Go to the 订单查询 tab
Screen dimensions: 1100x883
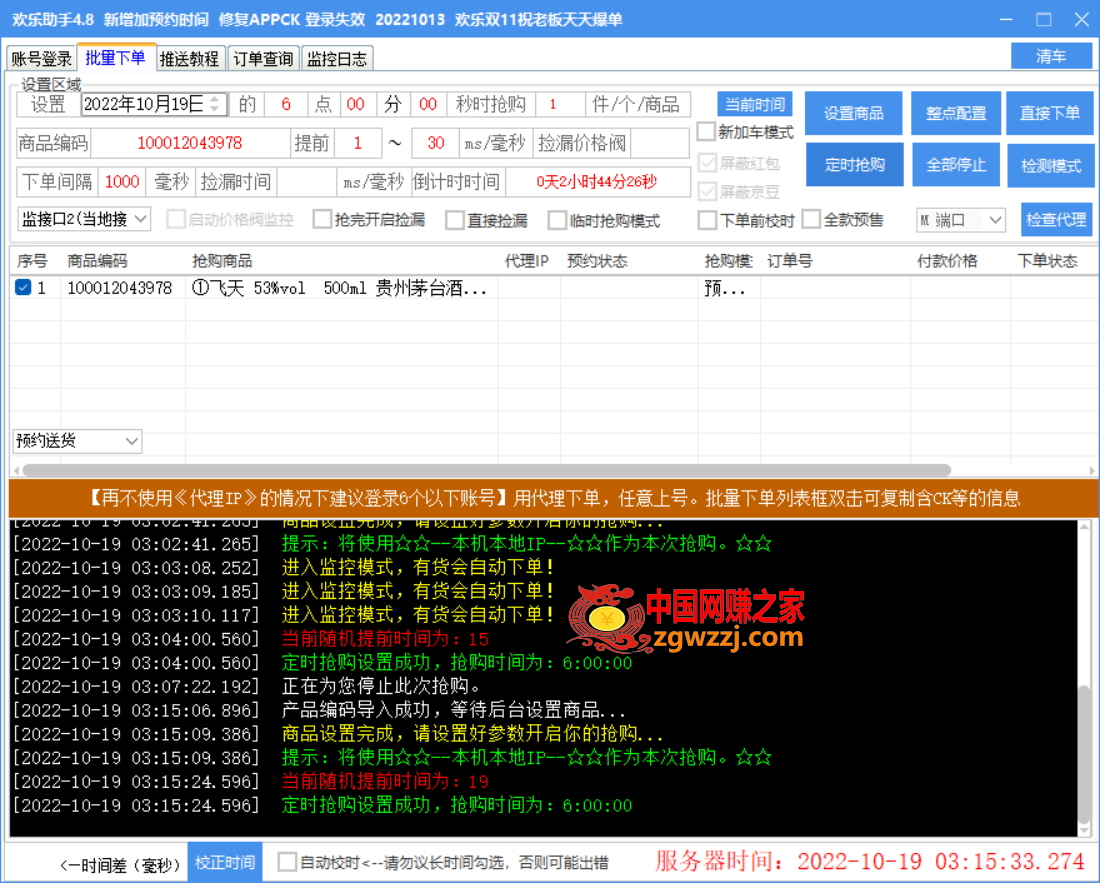coord(263,58)
